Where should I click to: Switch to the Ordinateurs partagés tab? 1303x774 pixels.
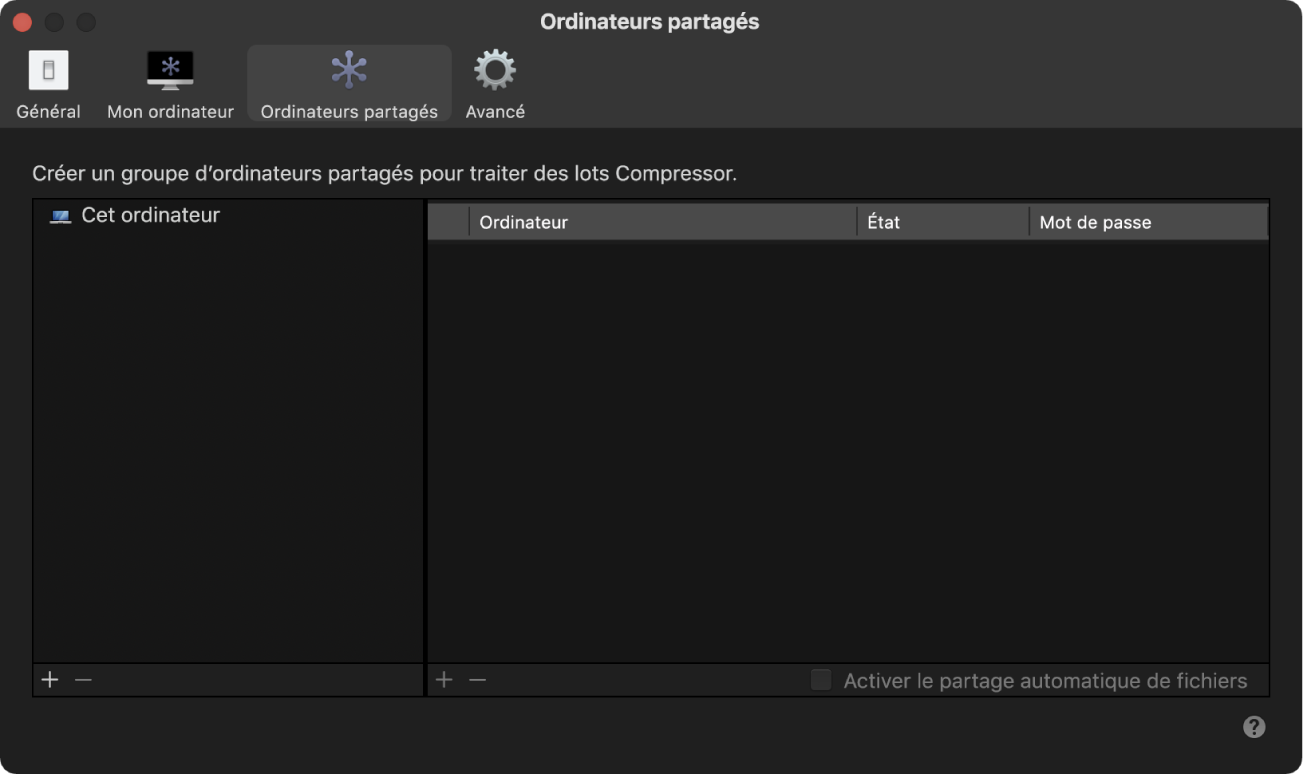[x=348, y=83]
